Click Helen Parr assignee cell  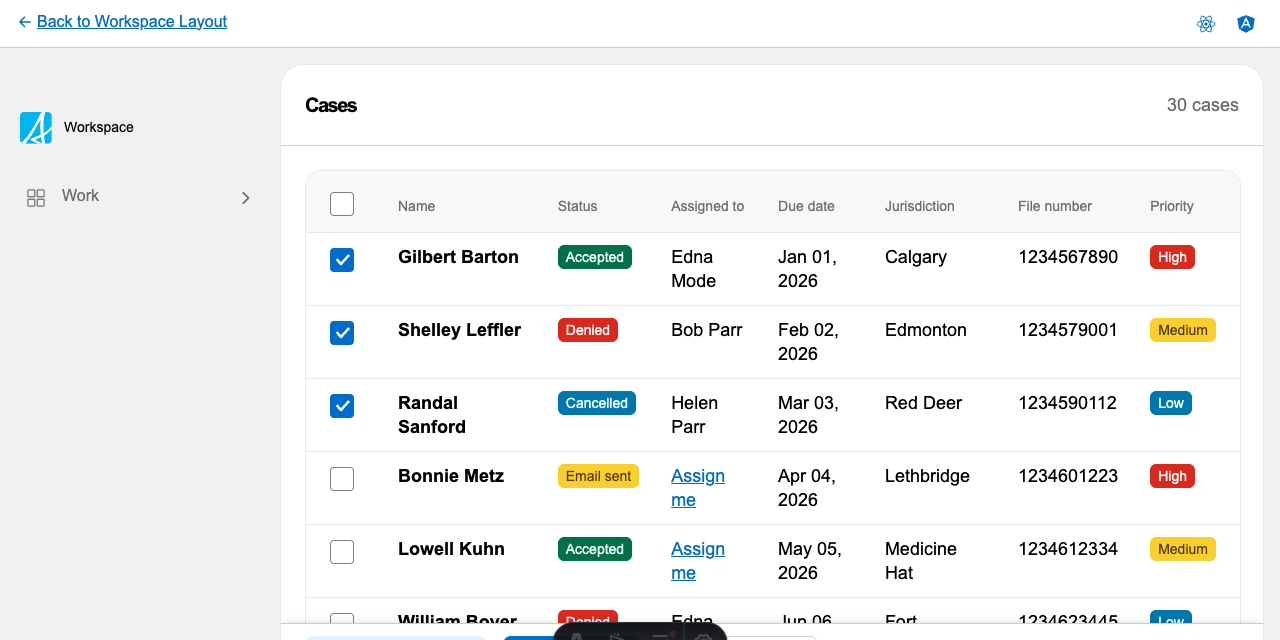[695, 415]
